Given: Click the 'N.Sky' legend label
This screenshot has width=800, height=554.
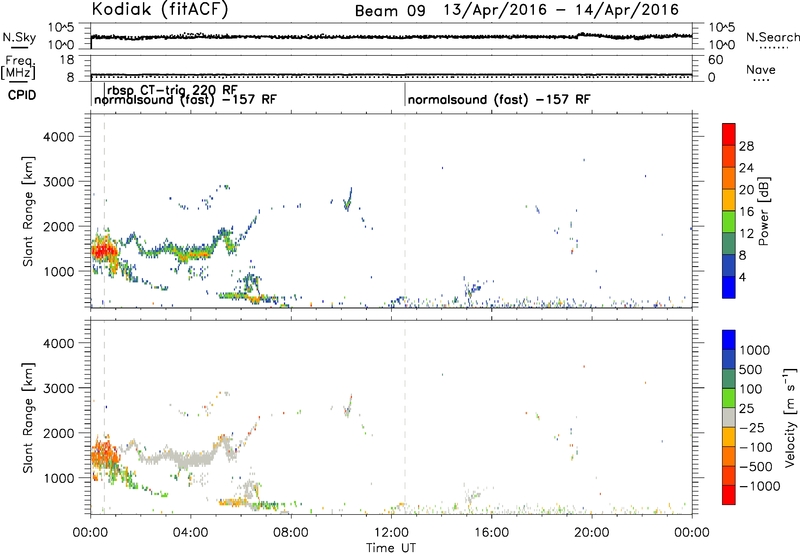Looking at the screenshot, I should 19,37.
